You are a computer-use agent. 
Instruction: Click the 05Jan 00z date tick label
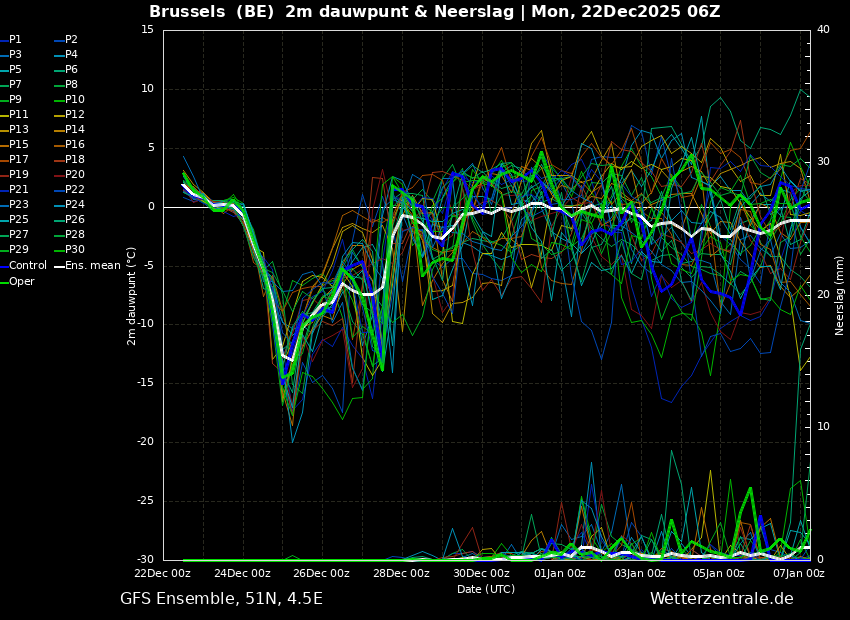pyautogui.click(x=720, y=573)
